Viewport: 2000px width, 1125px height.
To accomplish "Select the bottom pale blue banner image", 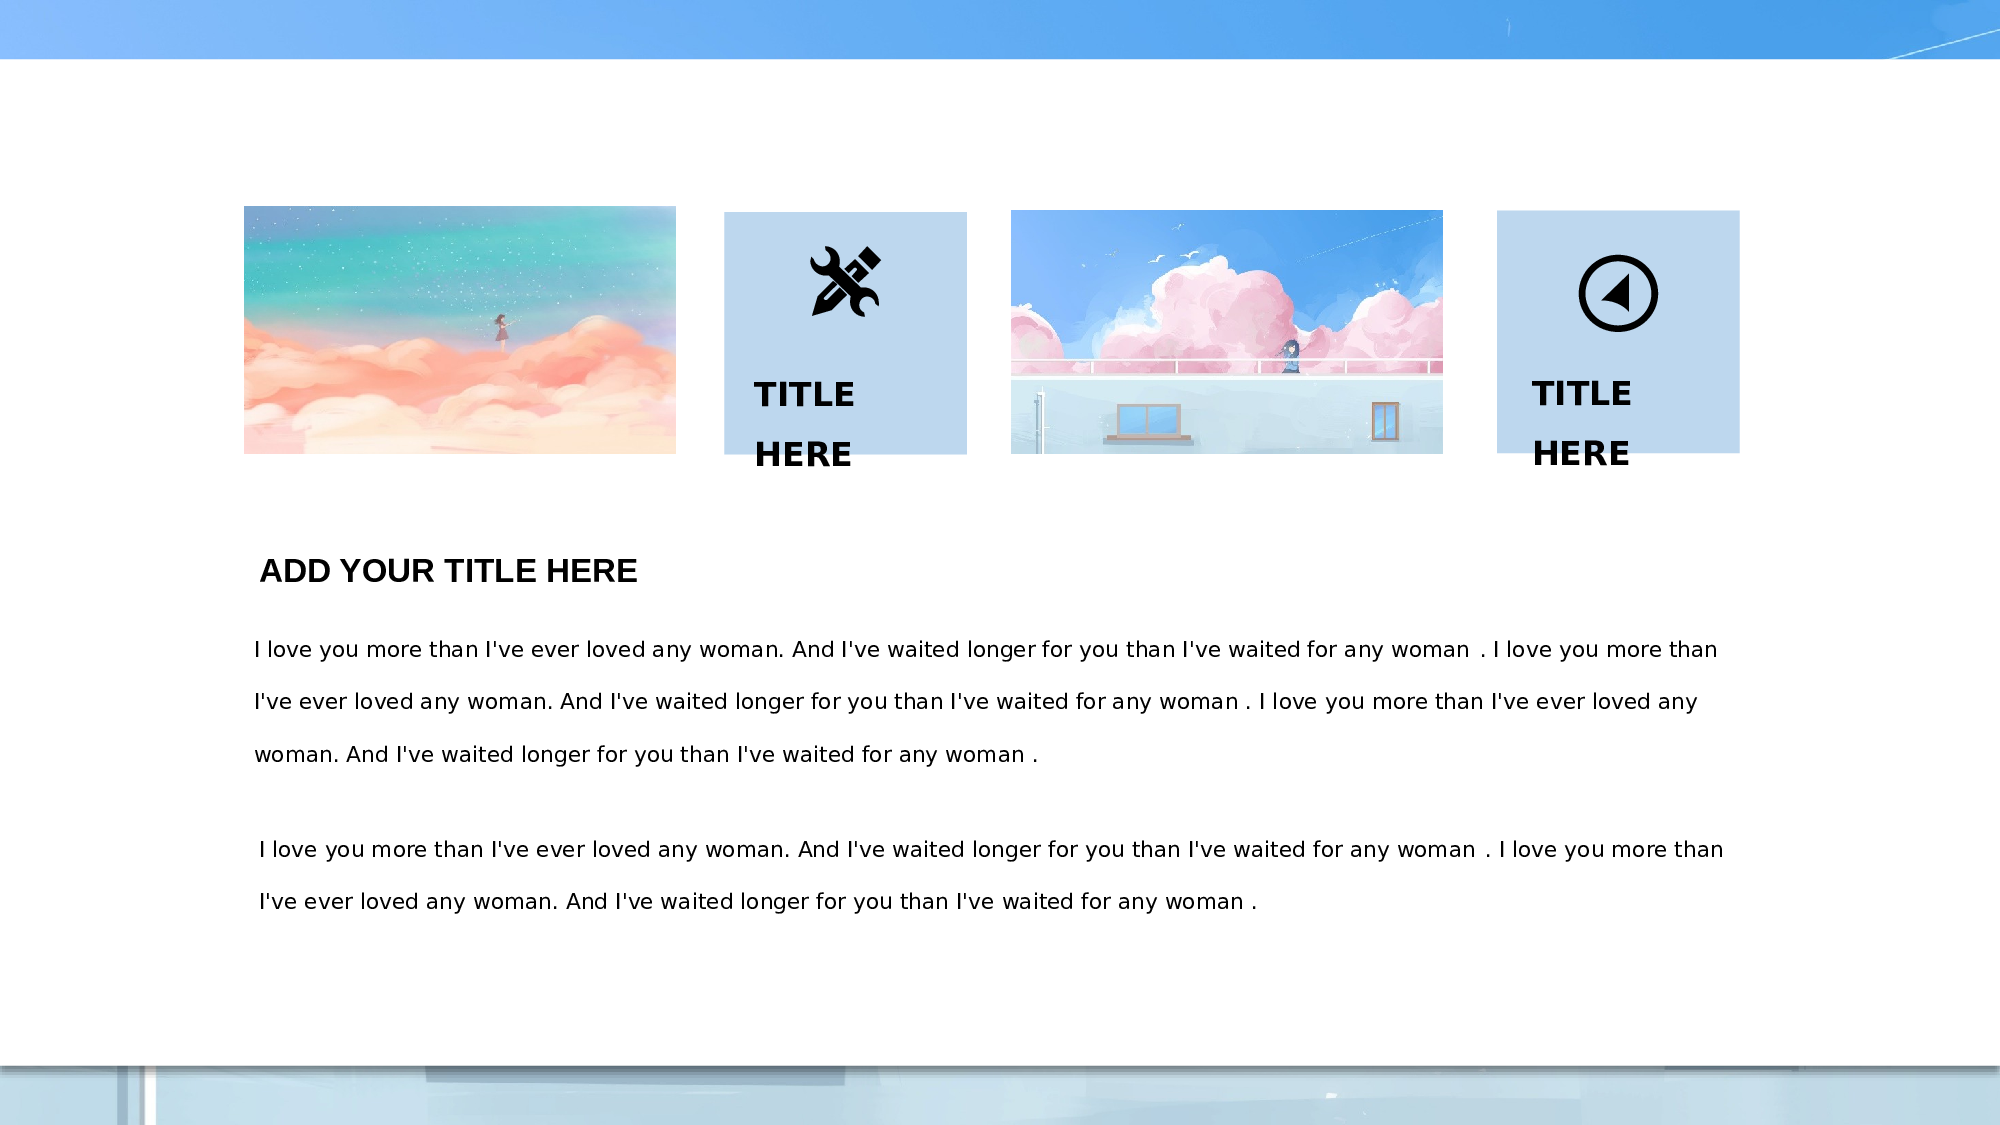I will pyautogui.click(x=1000, y=1096).
